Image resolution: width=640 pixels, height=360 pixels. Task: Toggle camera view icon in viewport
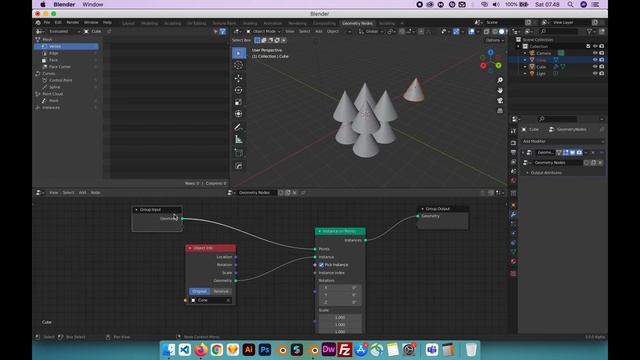(500, 100)
